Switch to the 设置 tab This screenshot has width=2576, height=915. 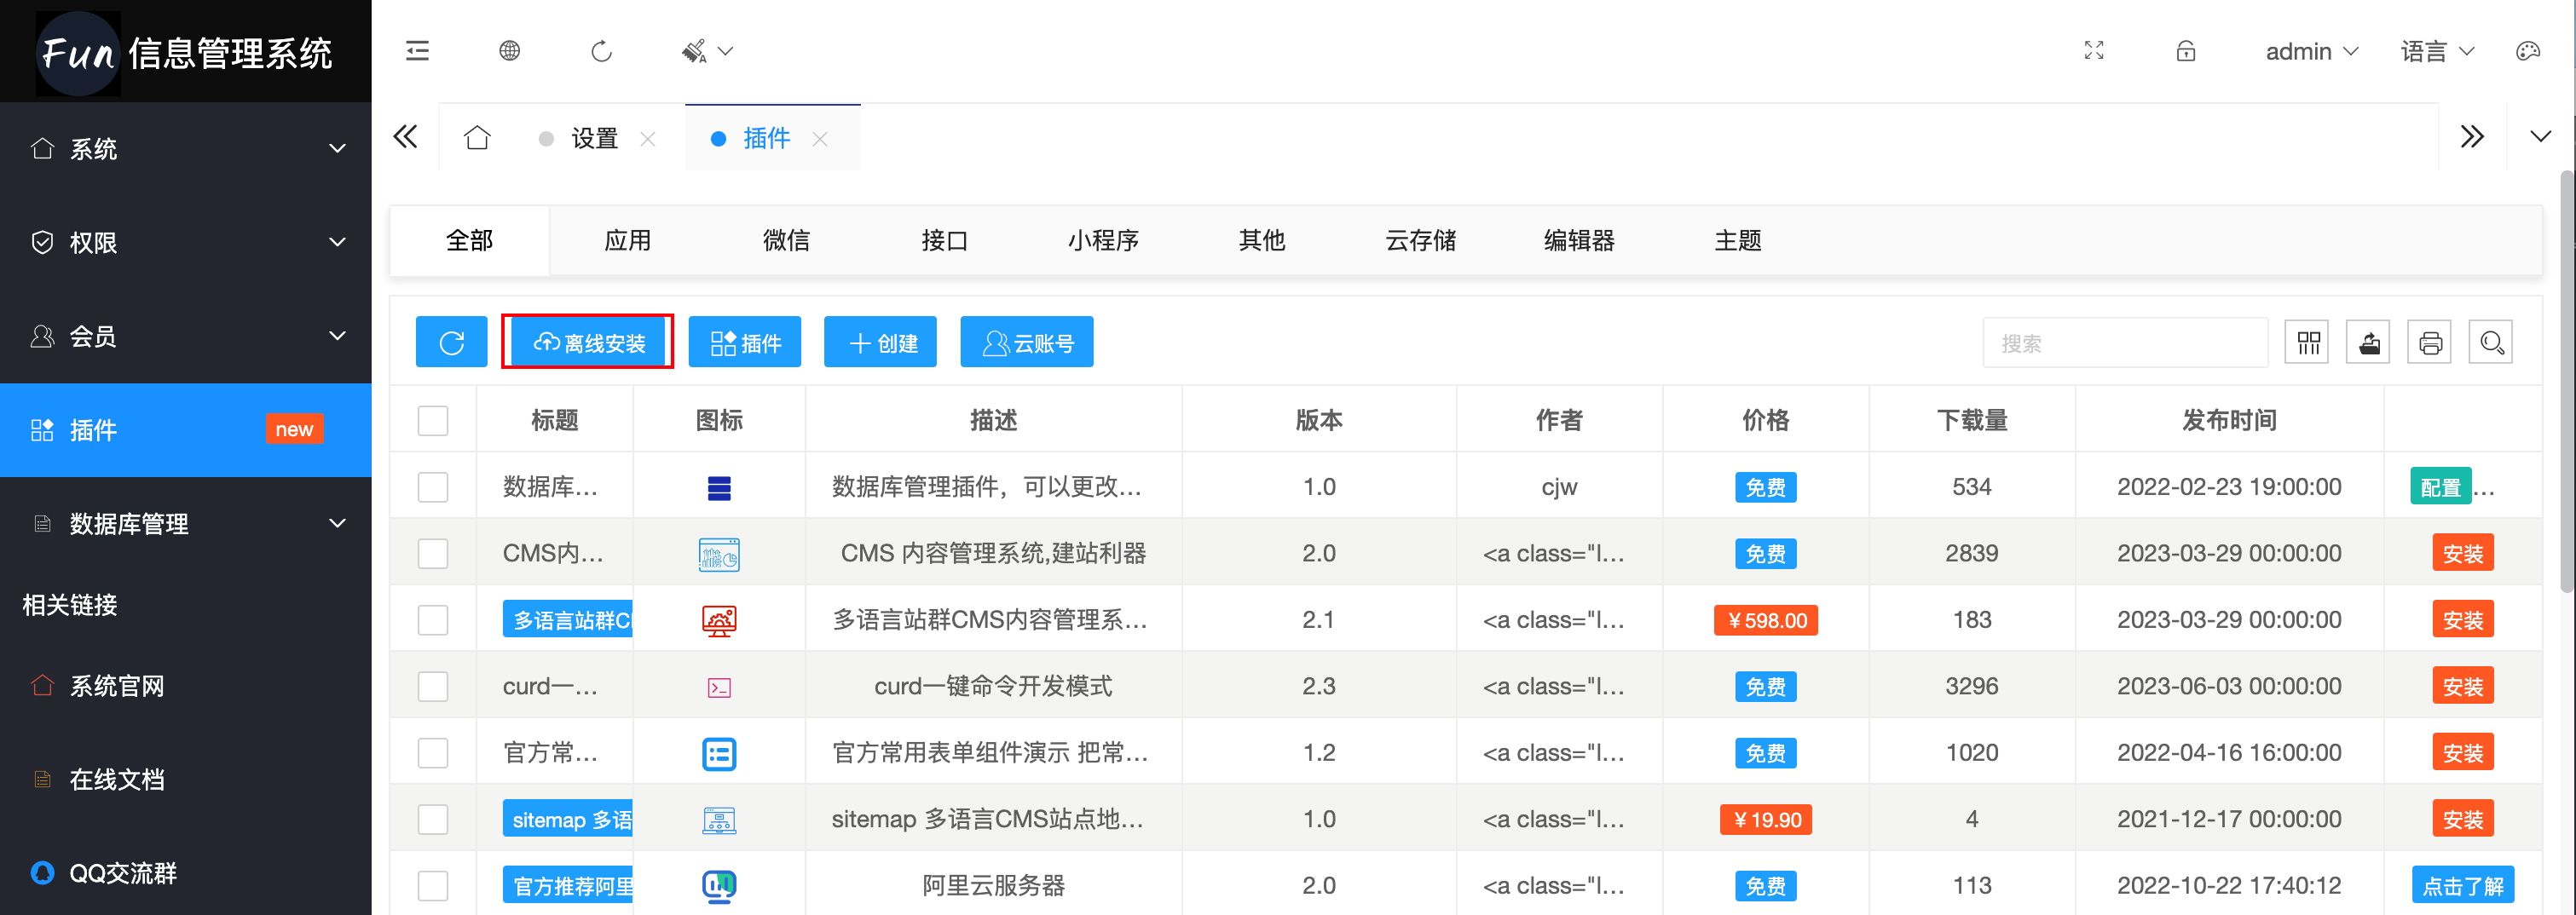(x=594, y=138)
